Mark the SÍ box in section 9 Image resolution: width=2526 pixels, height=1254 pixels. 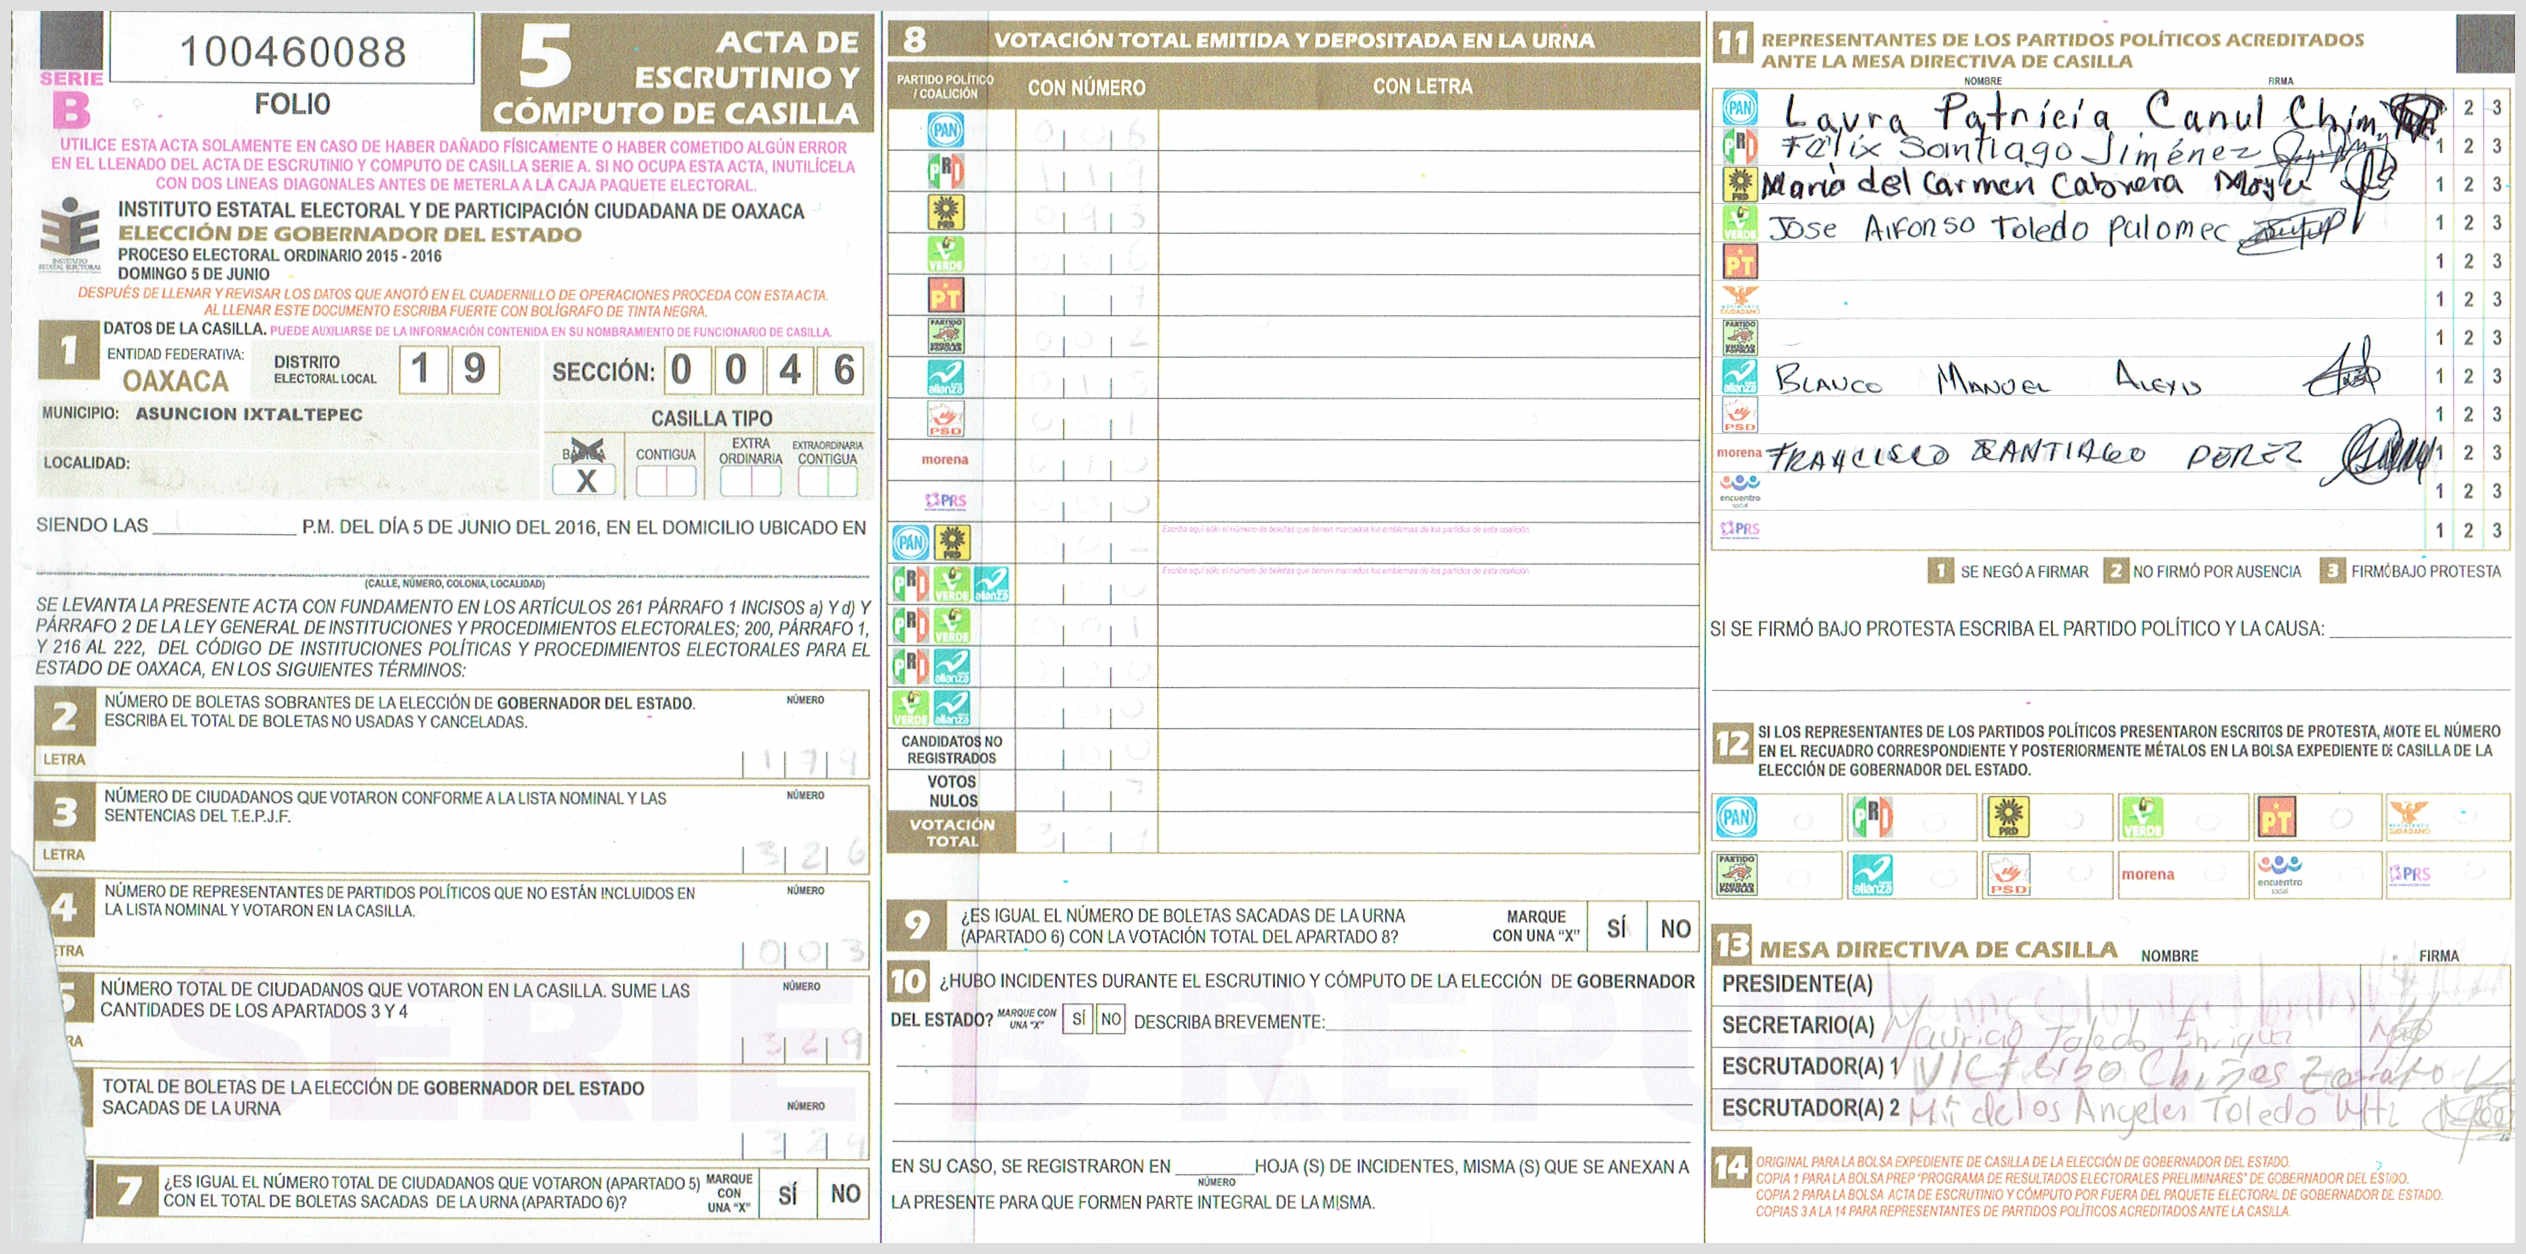pyautogui.click(x=1616, y=928)
